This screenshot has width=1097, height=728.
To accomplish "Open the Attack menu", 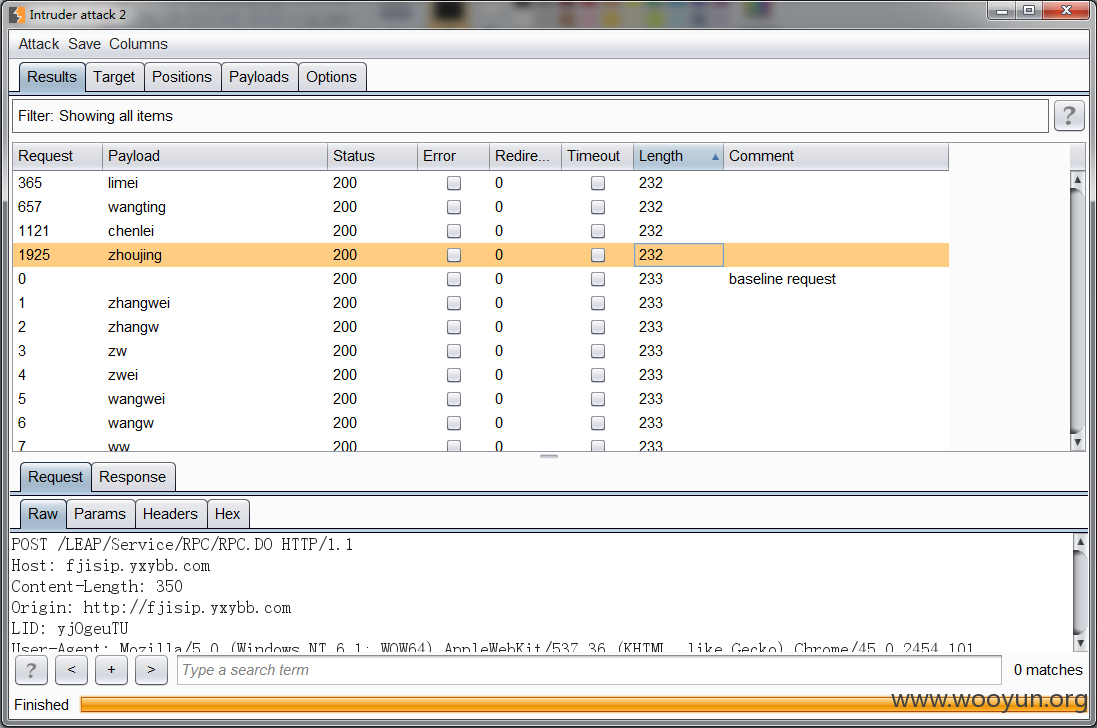I will click(x=39, y=44).
